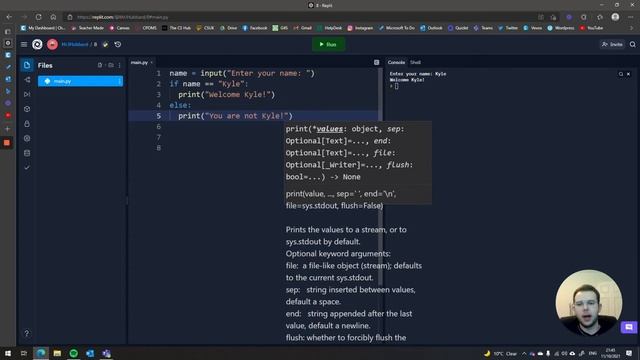
Task: Add a new folder in Files panel
Action: (111, 65)
